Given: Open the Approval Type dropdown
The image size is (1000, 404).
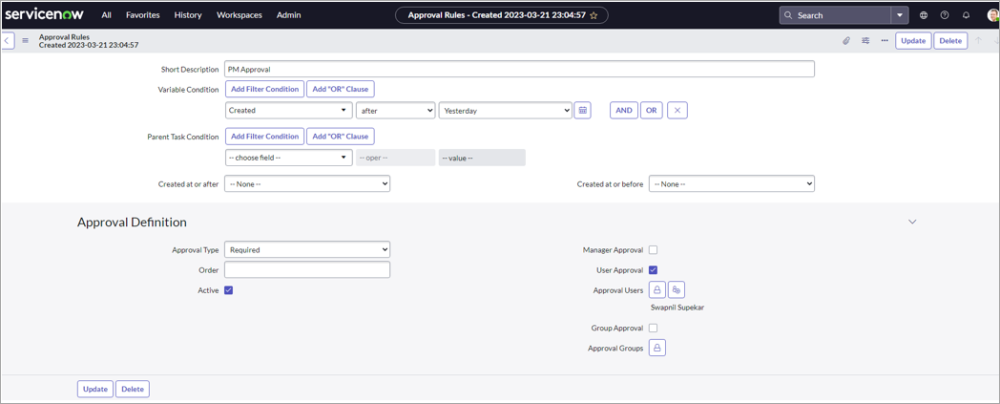Looking at the screenshot, I should pyautogui.click(x=307, y=250).
